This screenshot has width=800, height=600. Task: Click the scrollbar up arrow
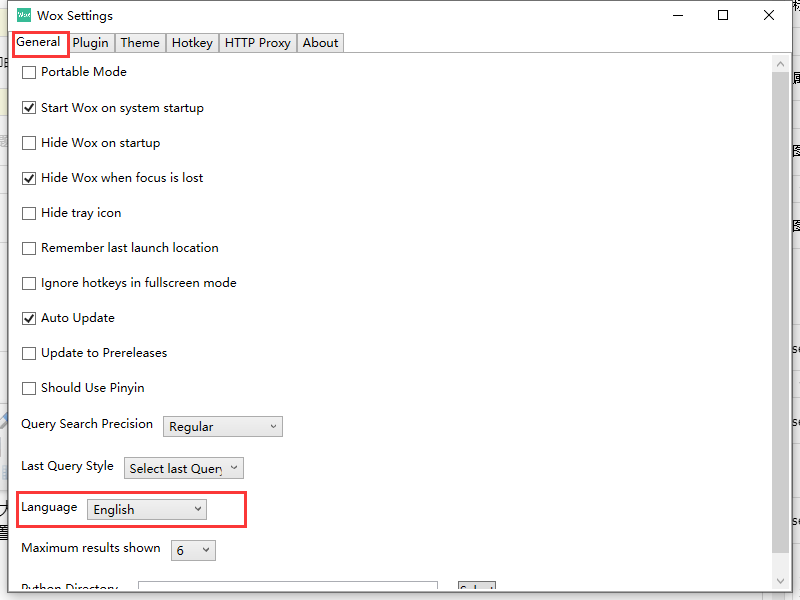[x=780, y=64]
